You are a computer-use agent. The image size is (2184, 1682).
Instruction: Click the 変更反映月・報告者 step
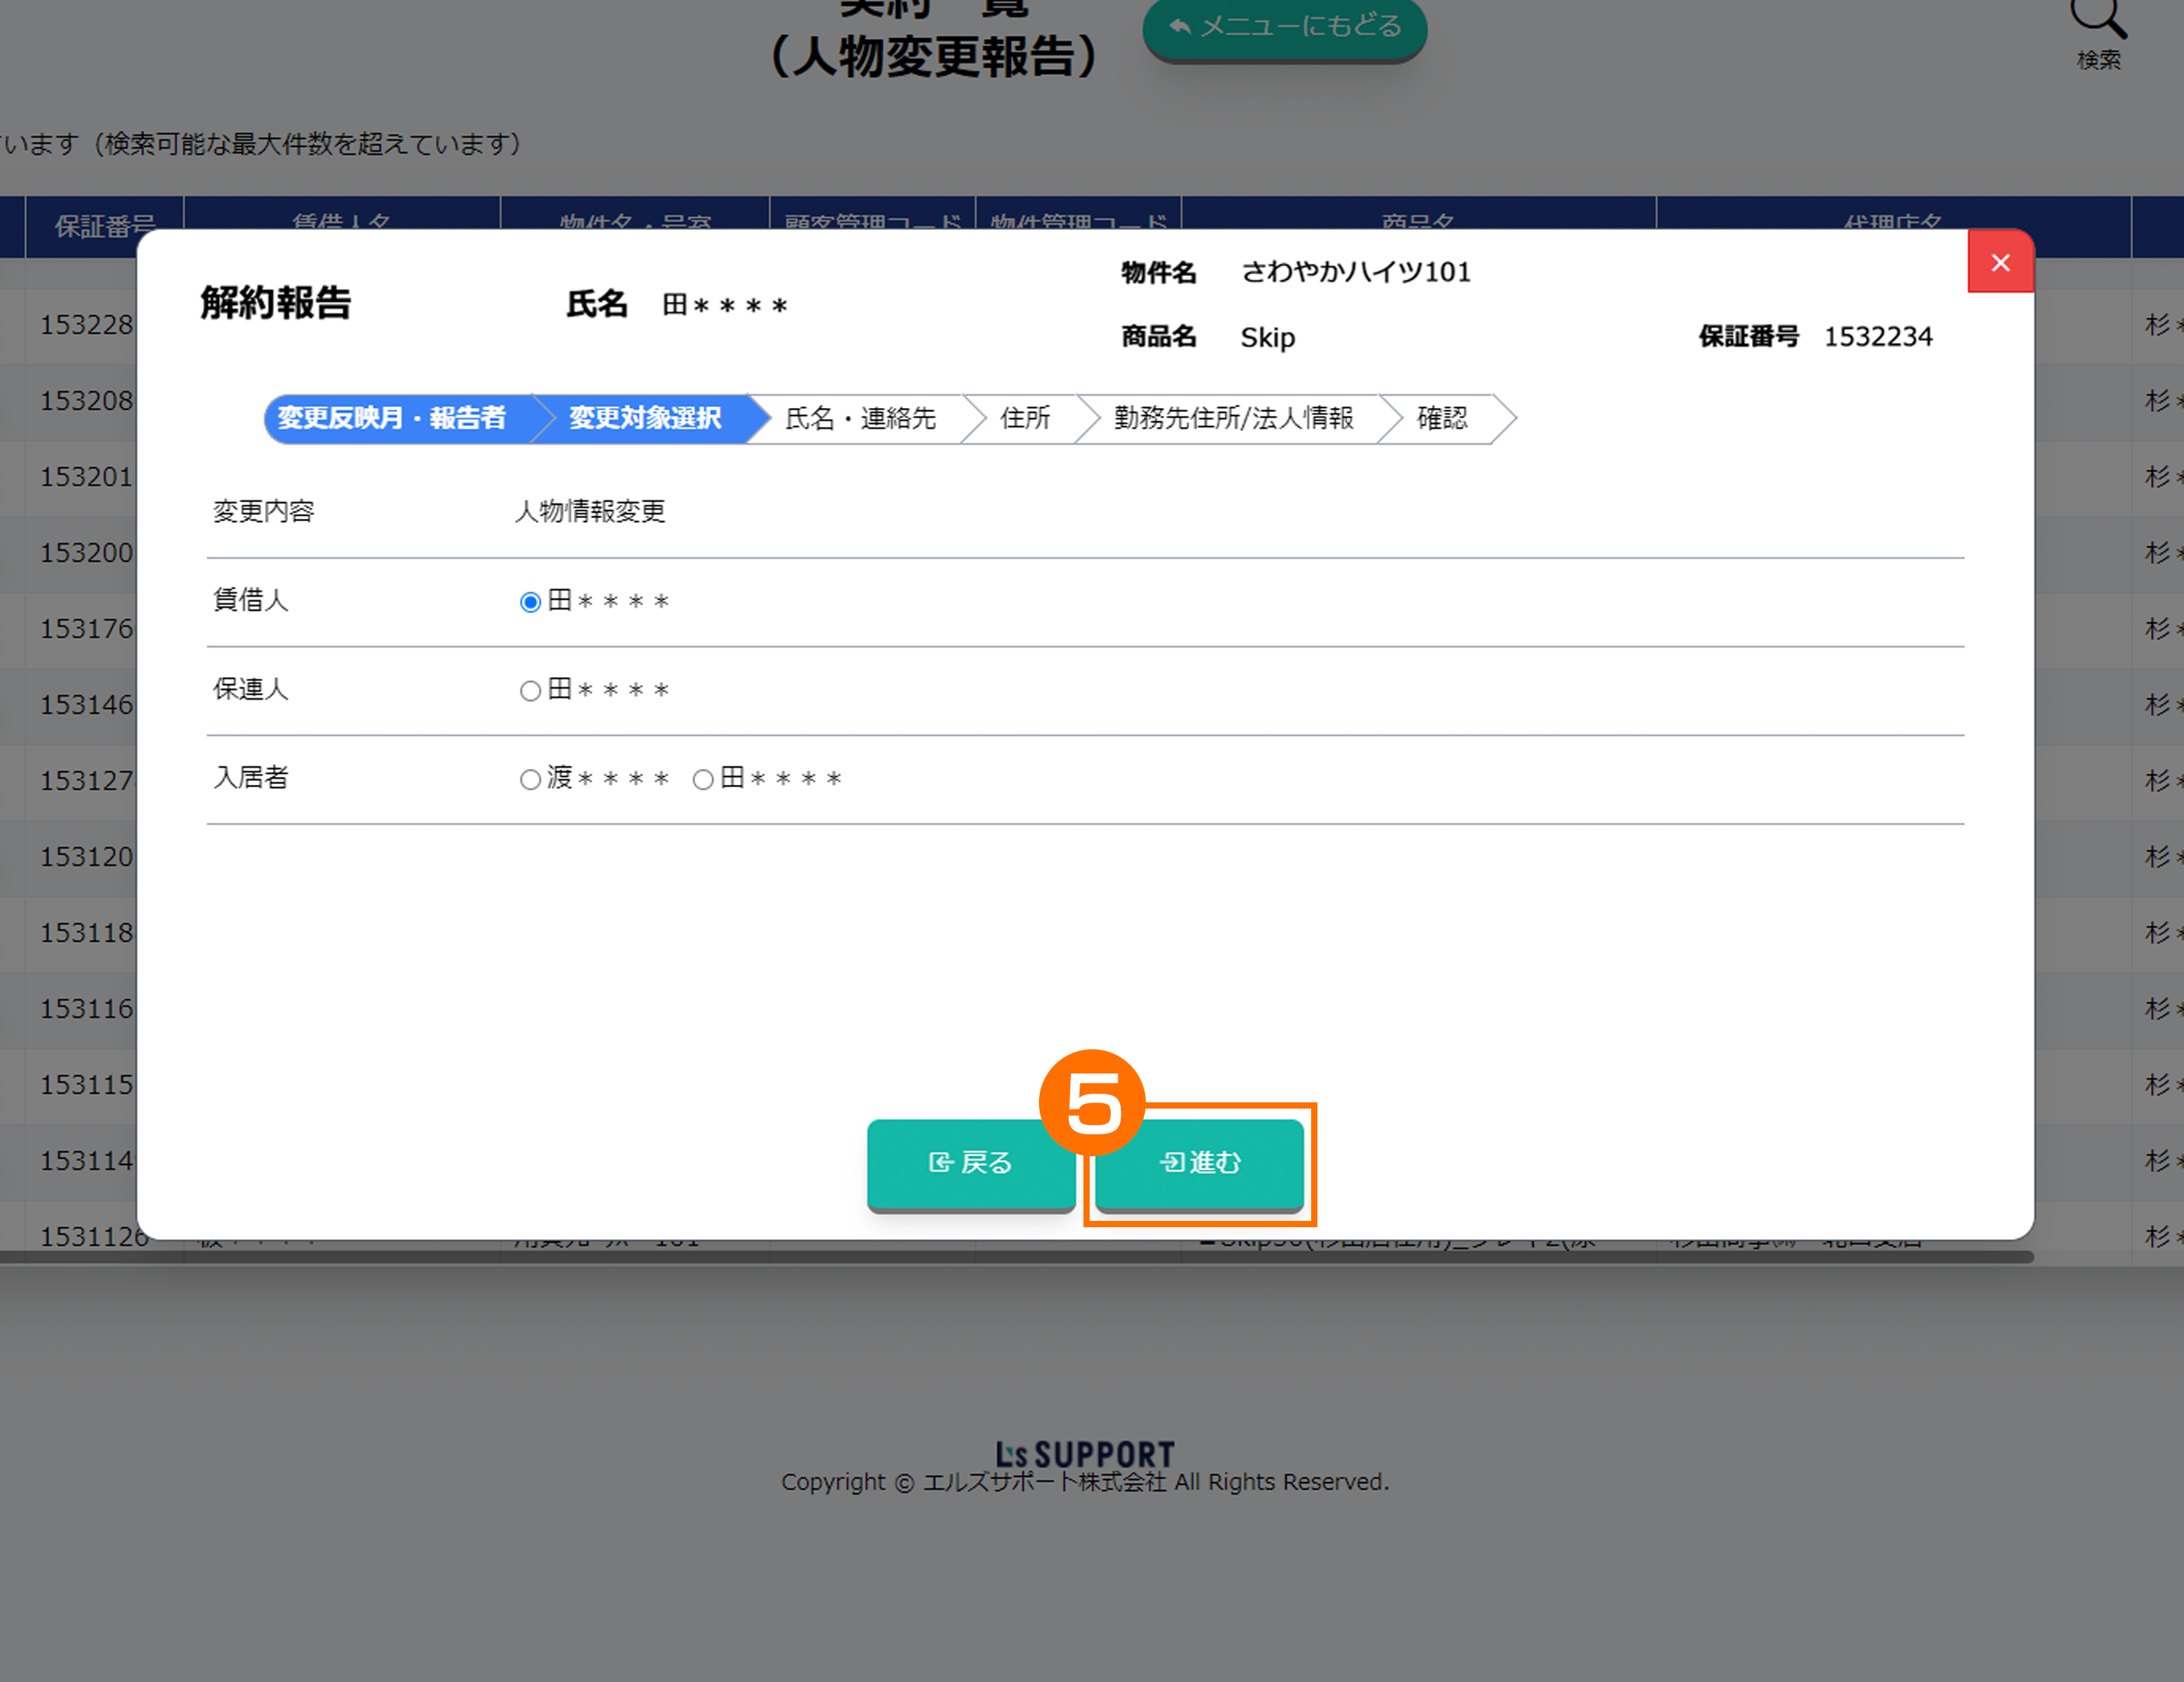[392, 418]
